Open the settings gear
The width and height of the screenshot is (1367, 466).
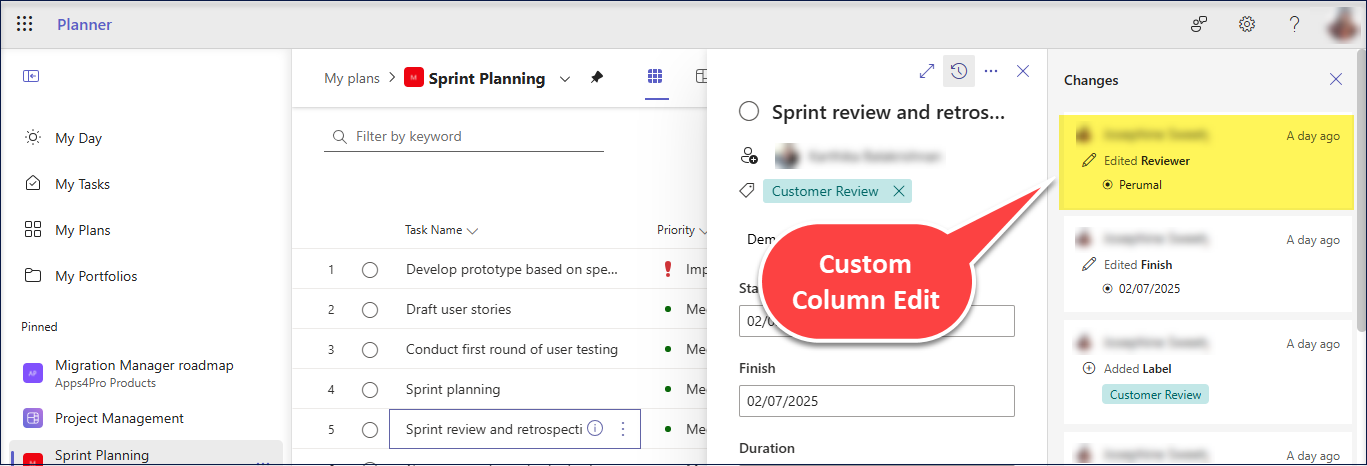pyautogui.click(x=1247, y=25)
